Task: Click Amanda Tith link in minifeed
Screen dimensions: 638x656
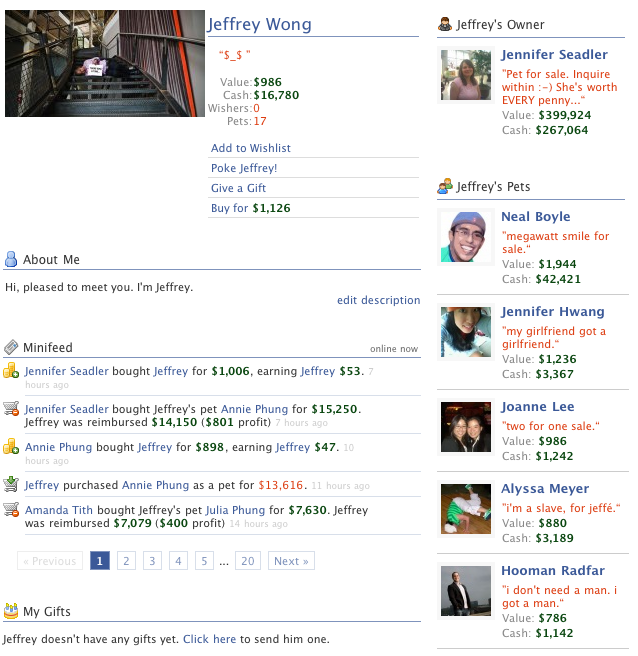Action: 59,510
